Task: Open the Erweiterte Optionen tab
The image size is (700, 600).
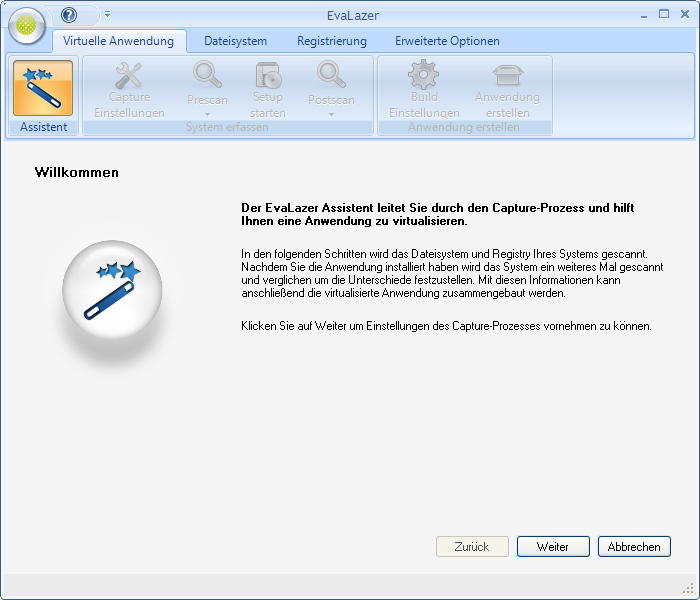Action: pyautogui.click(x=447, y=41)
